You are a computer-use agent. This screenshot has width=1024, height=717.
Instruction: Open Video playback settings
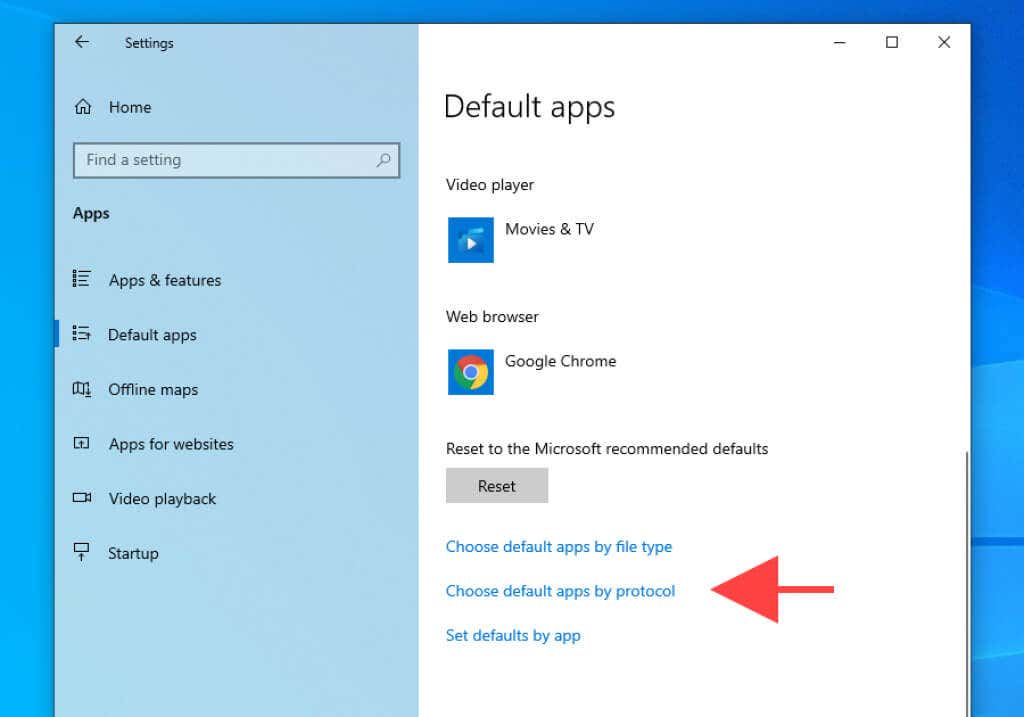pos(162,499)
